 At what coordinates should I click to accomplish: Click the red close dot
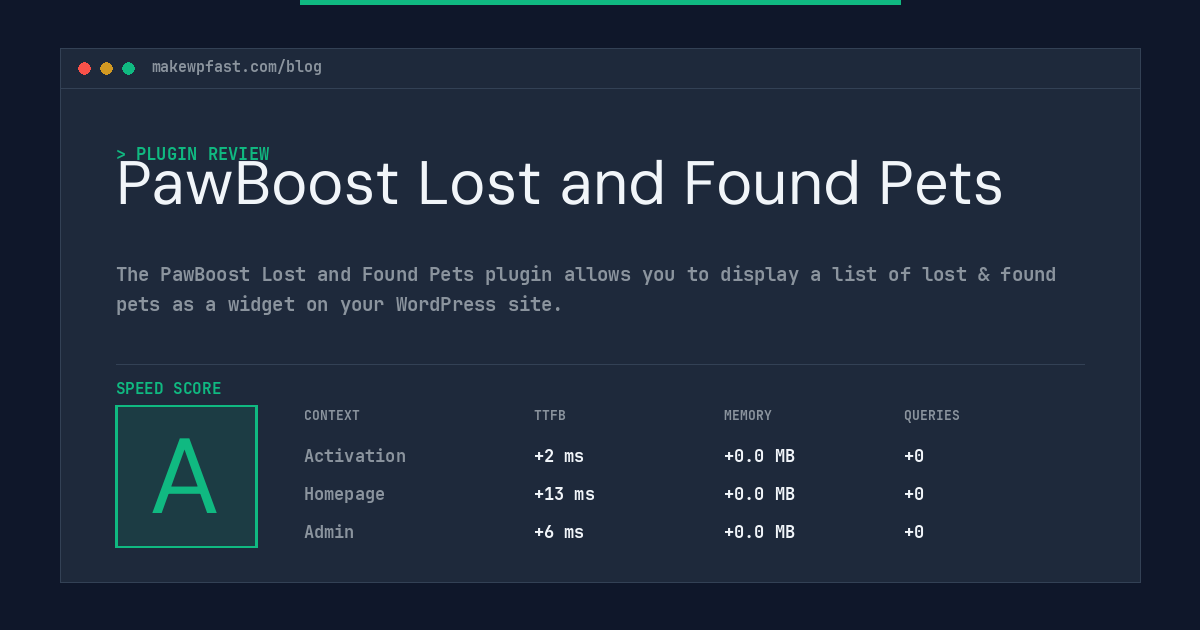(84, 68)
